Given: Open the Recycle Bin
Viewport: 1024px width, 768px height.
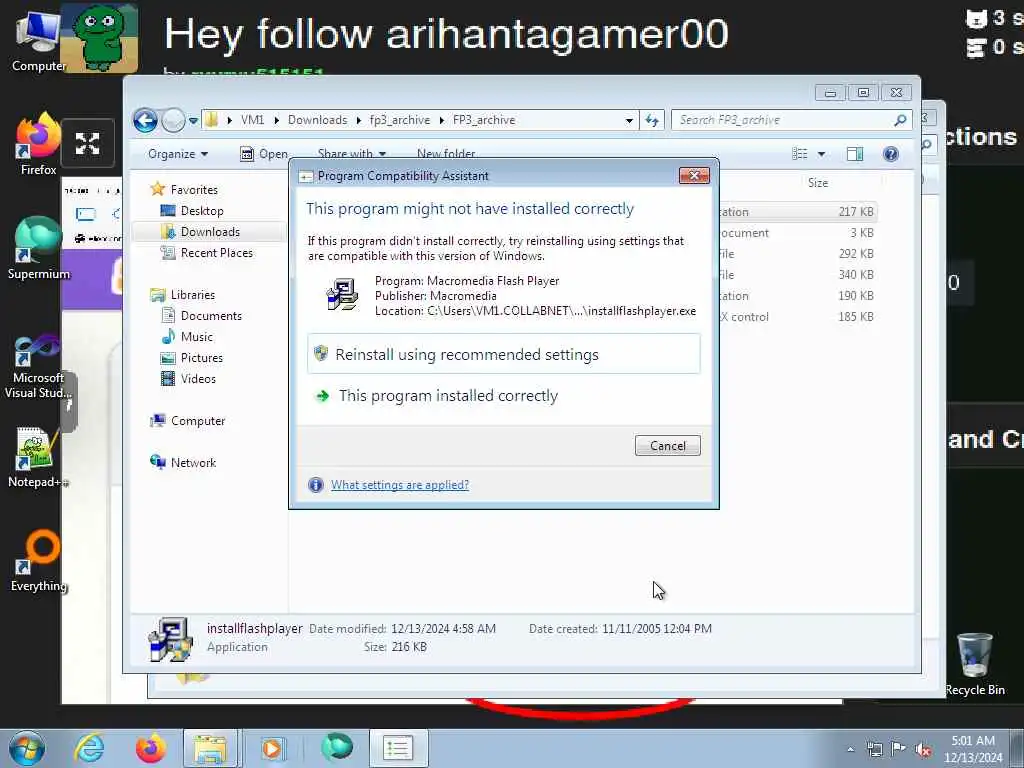Looking at the screenshot, I should click(x=974, y=665).
